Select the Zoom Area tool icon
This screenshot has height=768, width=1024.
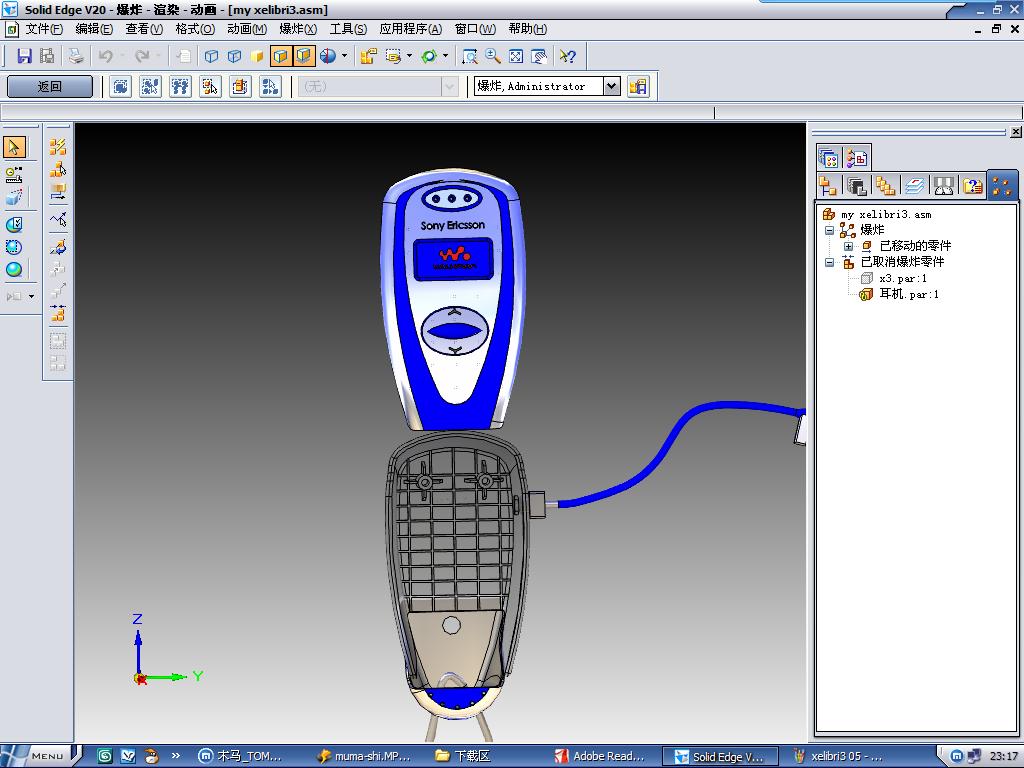pyautogui.click(x=470, y=56)
